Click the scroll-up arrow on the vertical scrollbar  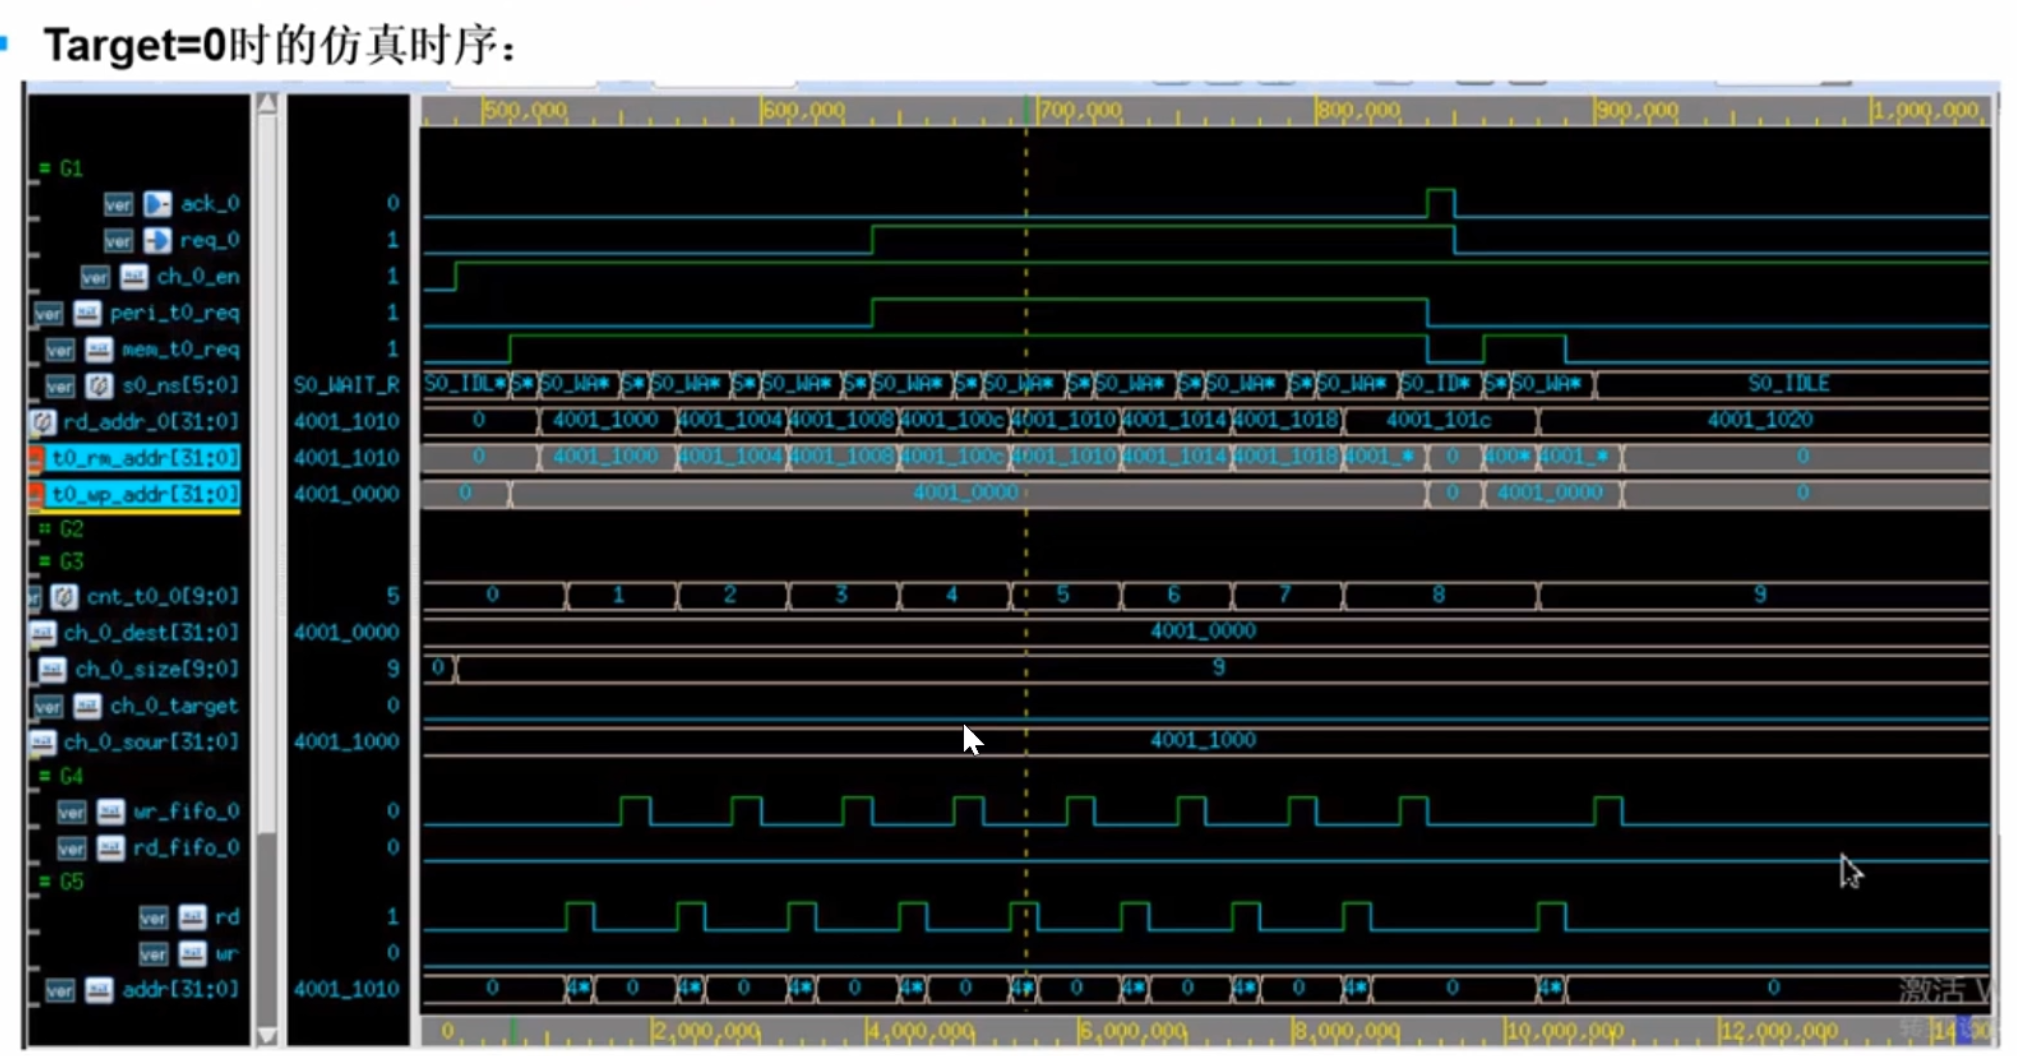268,101
